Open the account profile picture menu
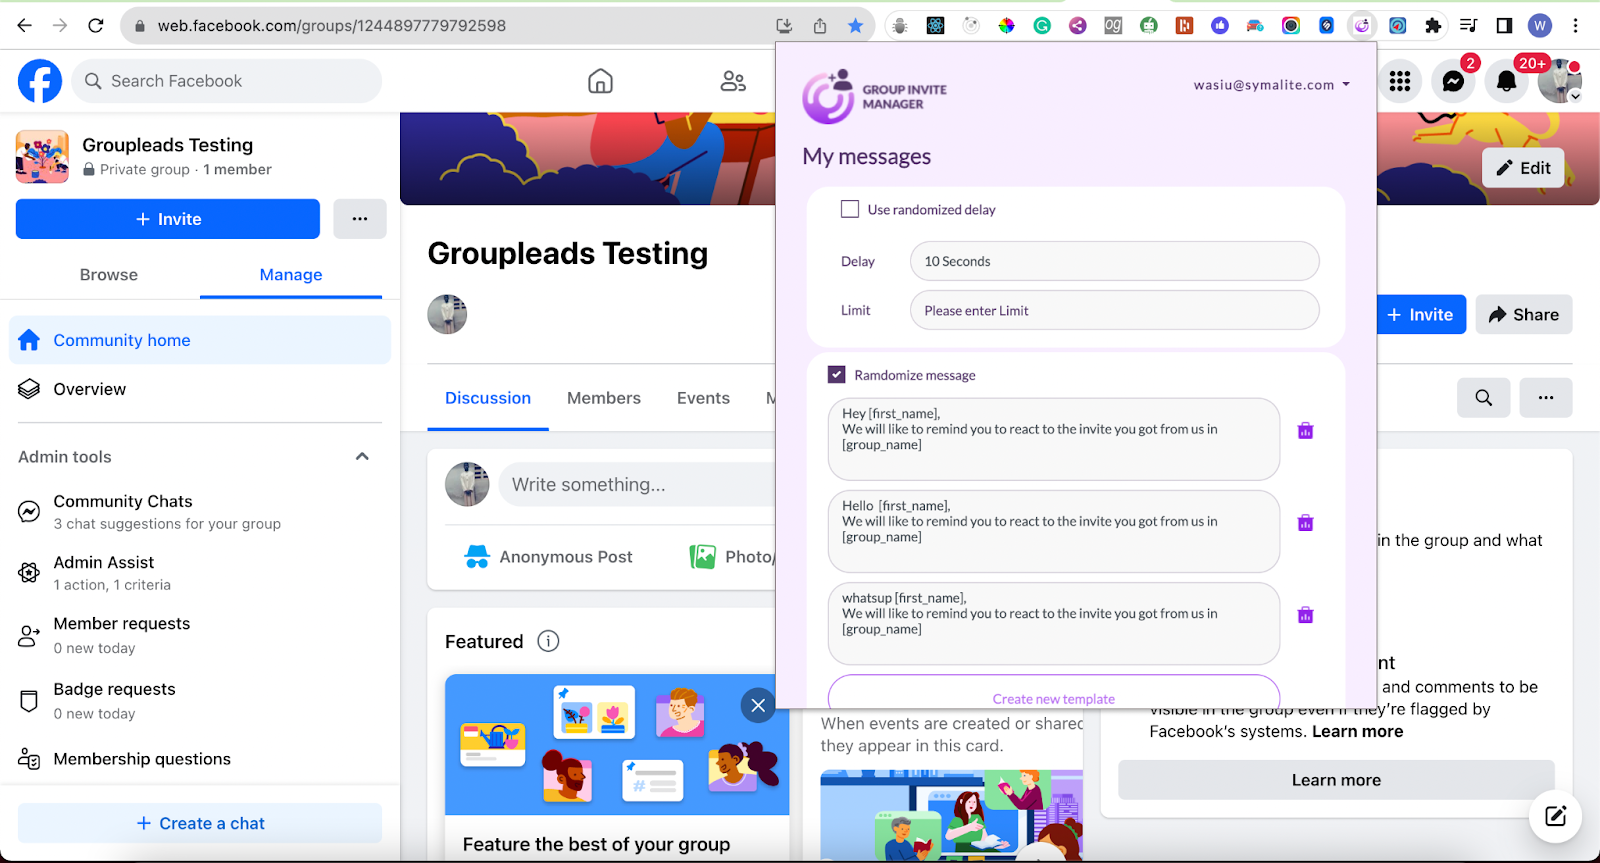 [1559, 81]
